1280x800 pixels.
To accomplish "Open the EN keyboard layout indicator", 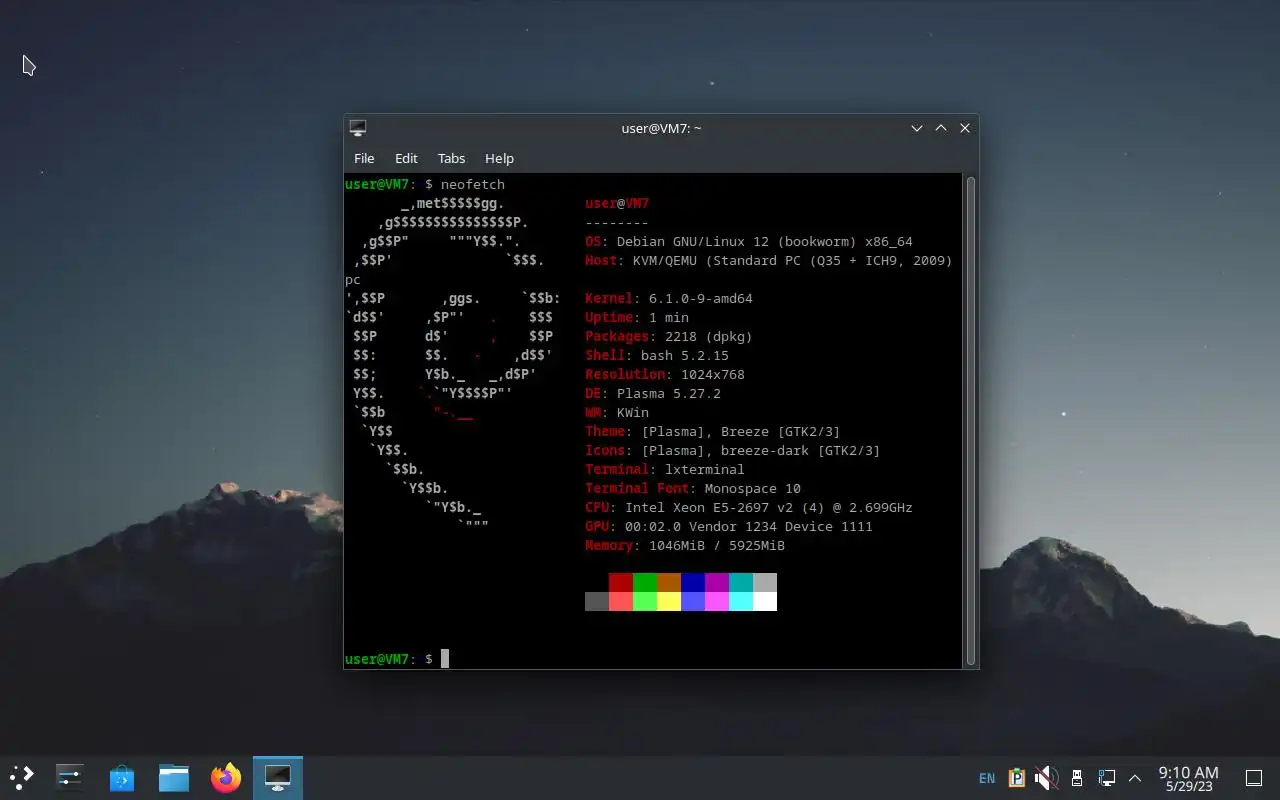I will point(987,779).
